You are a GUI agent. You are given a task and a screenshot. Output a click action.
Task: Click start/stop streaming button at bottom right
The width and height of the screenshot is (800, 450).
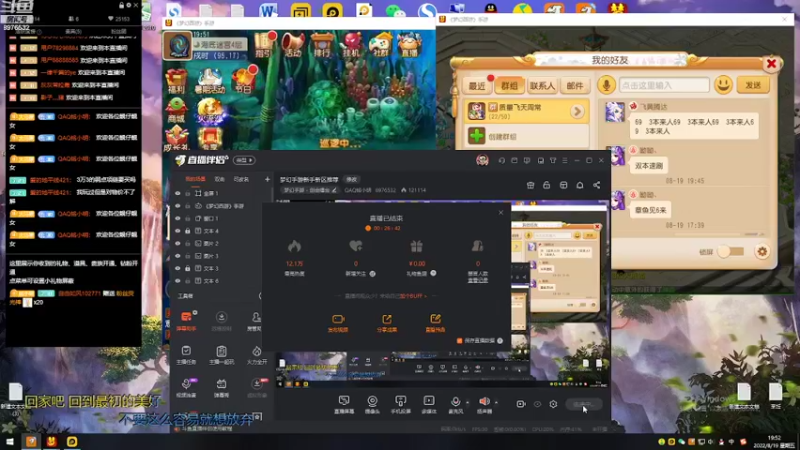click(584, 404)
